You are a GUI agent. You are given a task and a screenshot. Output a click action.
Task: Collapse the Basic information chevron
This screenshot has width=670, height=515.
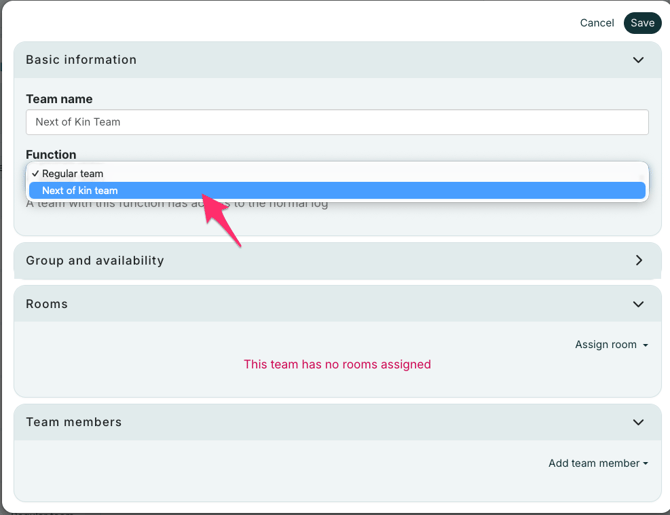(x=638, y=60)
